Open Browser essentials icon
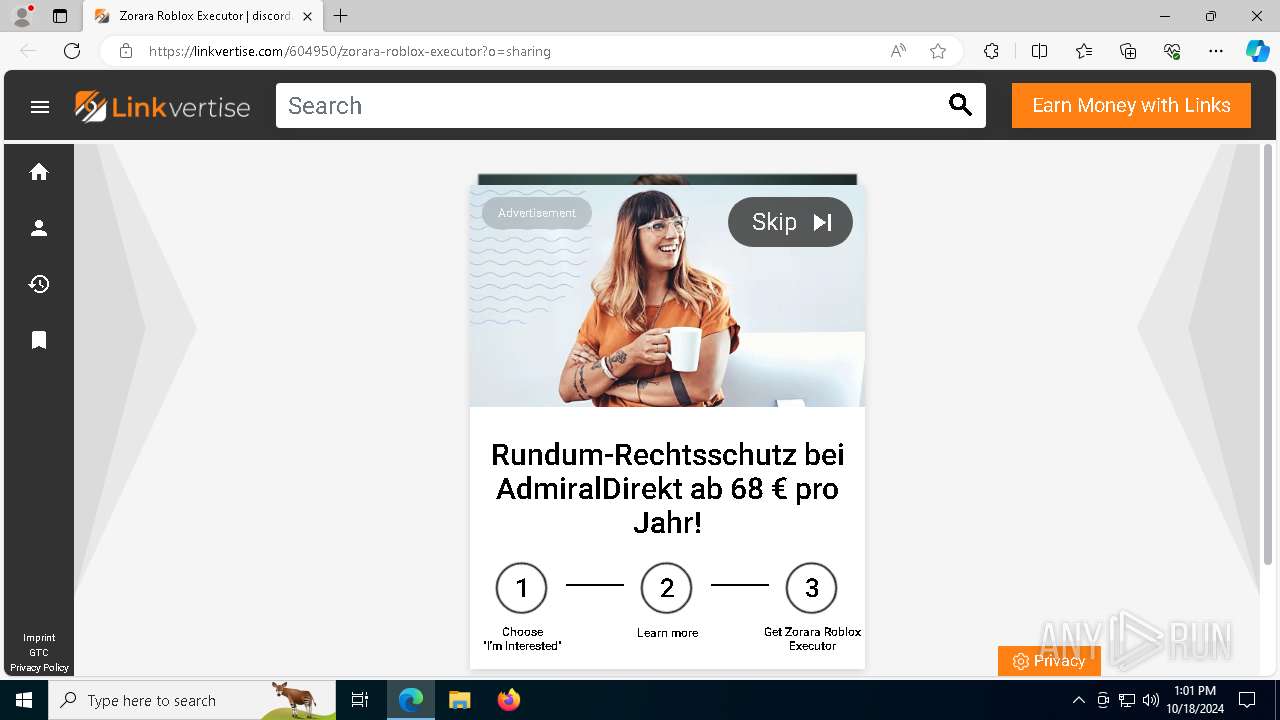This screenshot has height=720, width=1280. pyautogui.click(x=1172, y=51)
